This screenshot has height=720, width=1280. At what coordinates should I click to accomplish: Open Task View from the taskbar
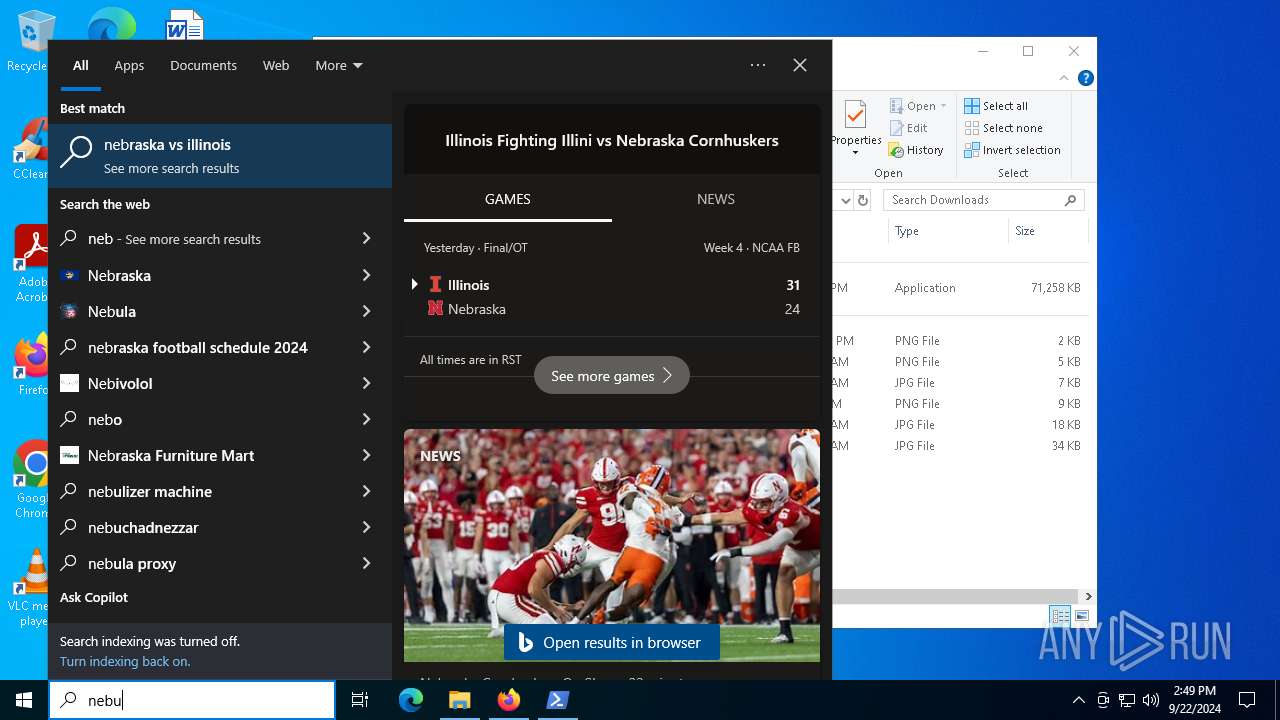pos(360,700)
